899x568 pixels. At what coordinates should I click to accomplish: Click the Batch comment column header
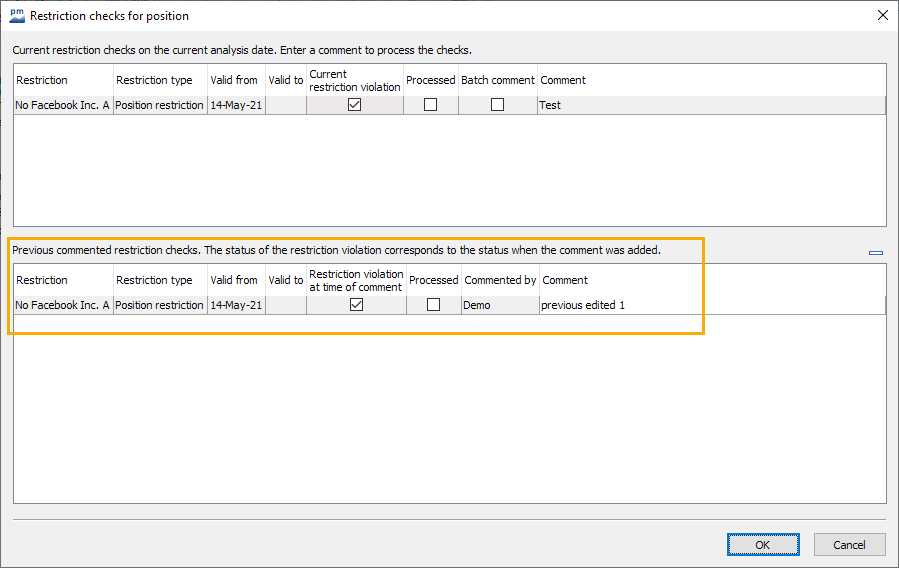[497, 80]
